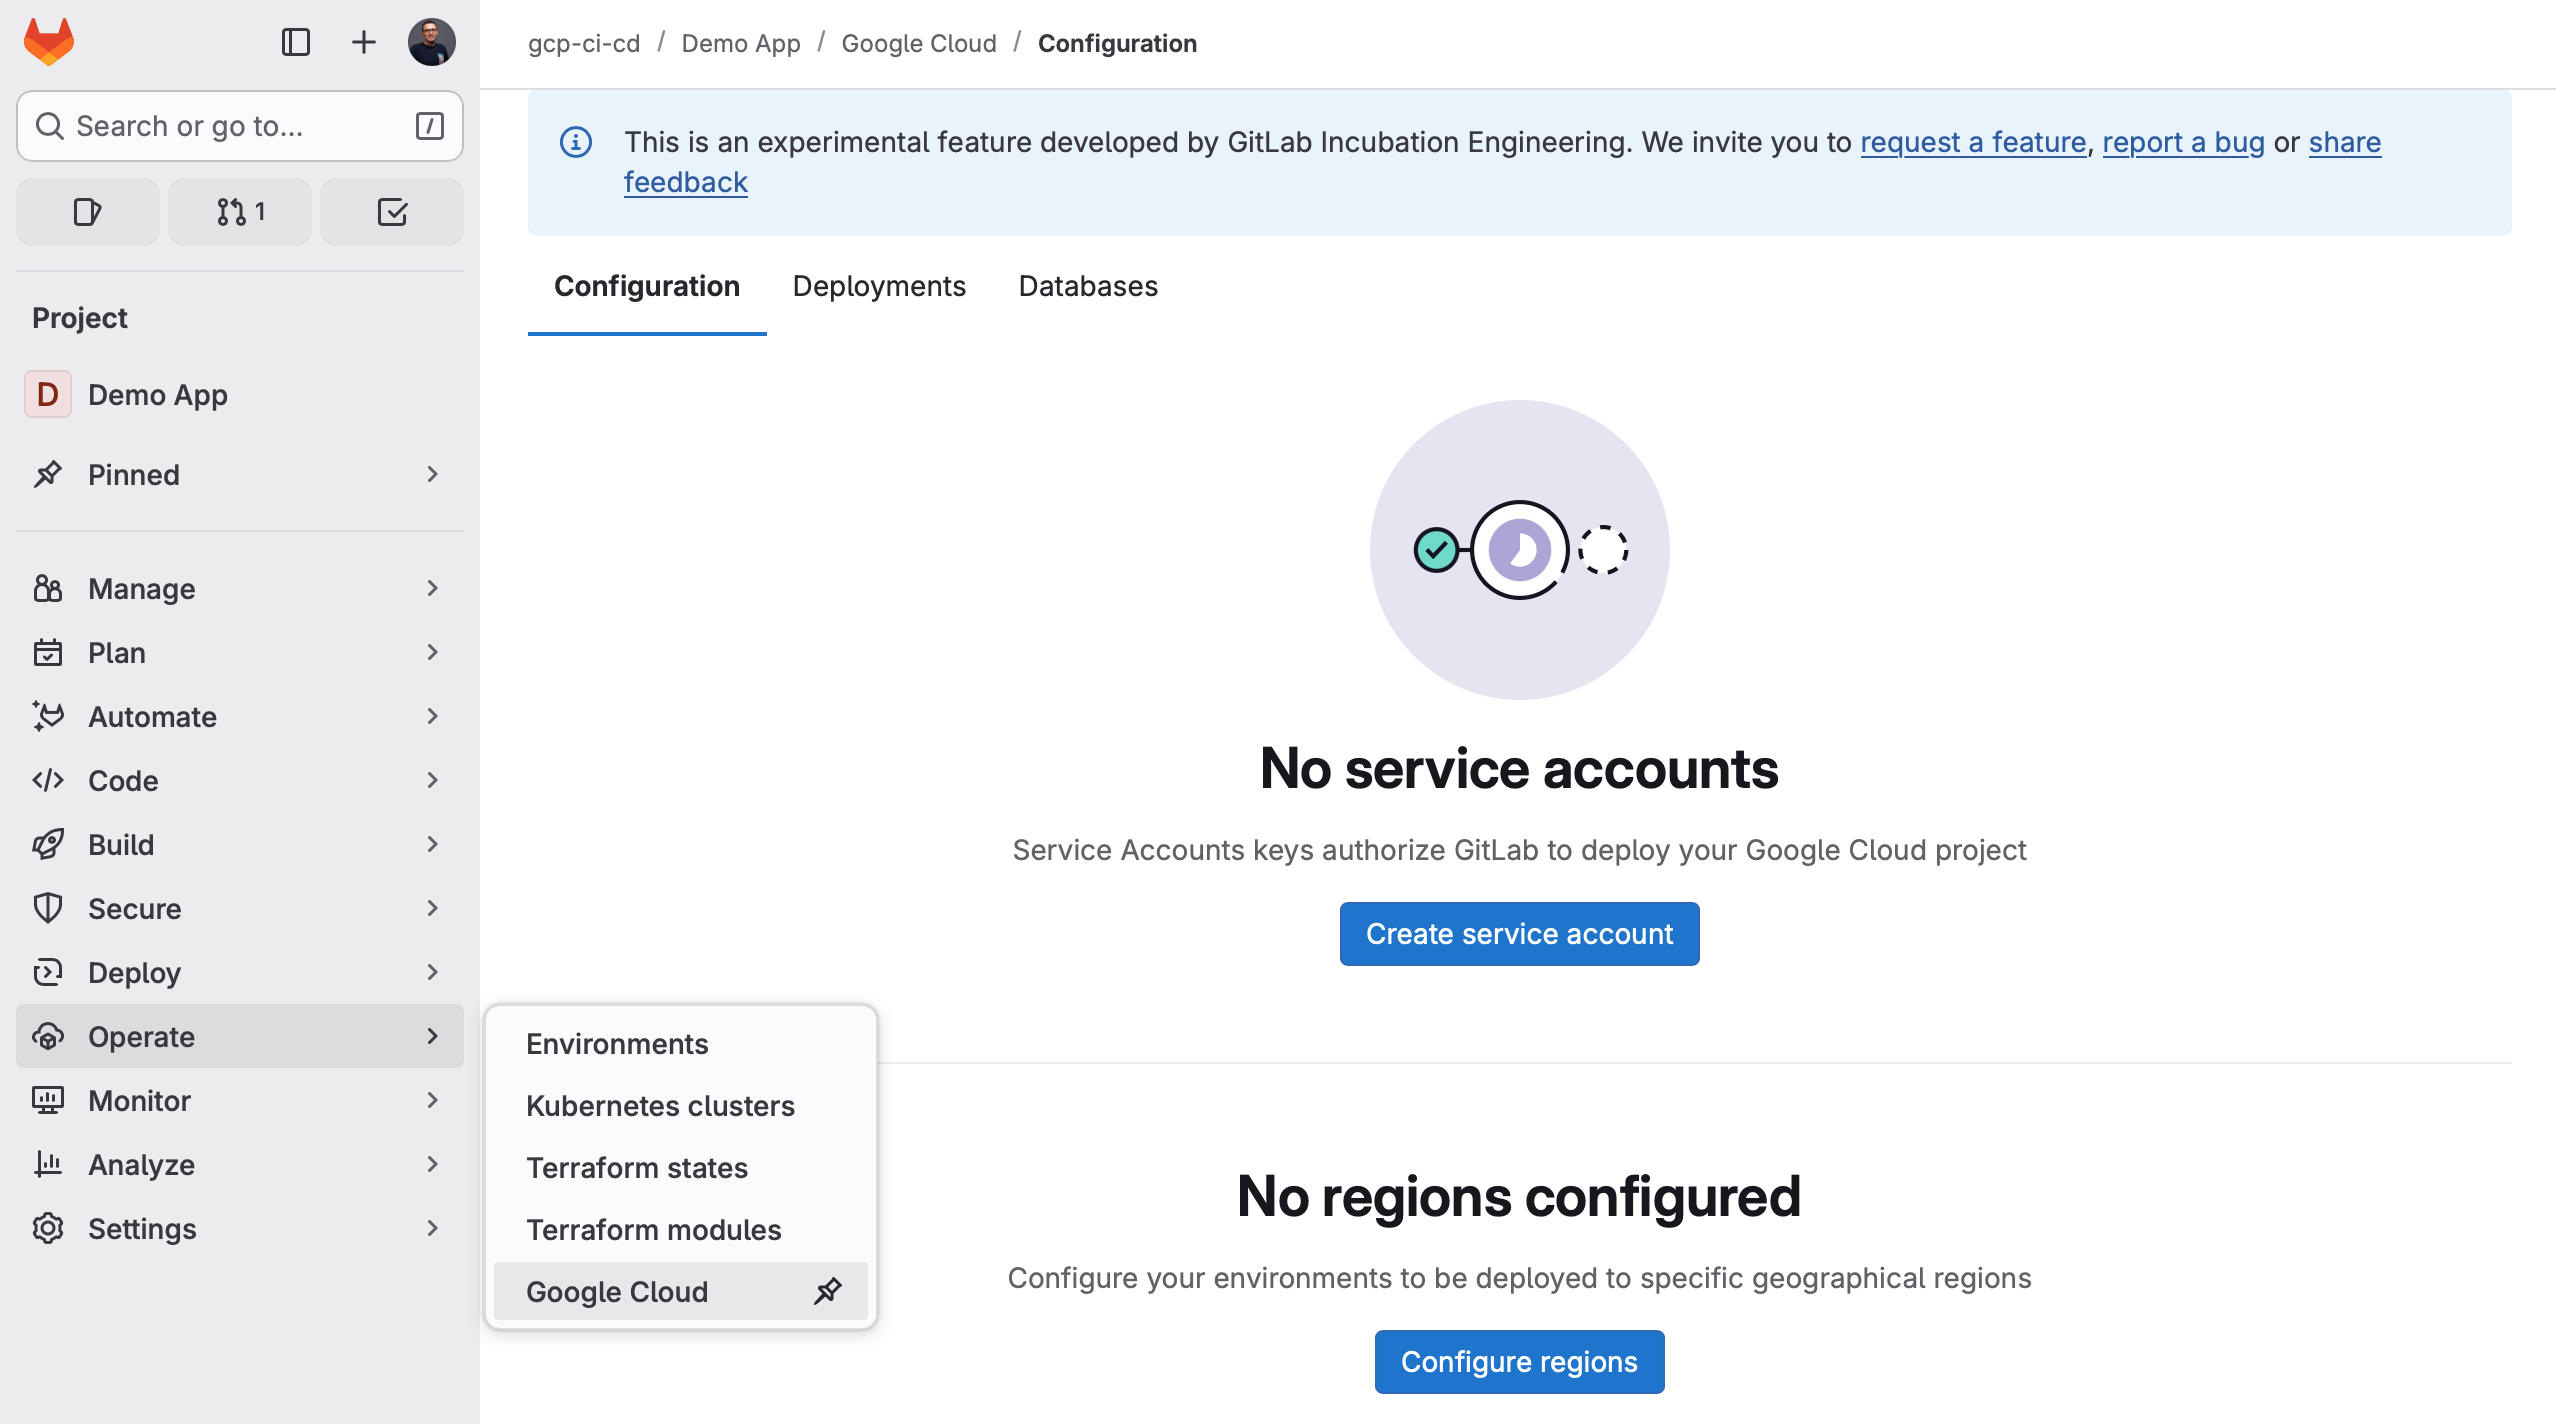The height and width of the screenshot is (1424, 2556).
Task: Open the request a feature link
Action: [x=1973, y=142]
